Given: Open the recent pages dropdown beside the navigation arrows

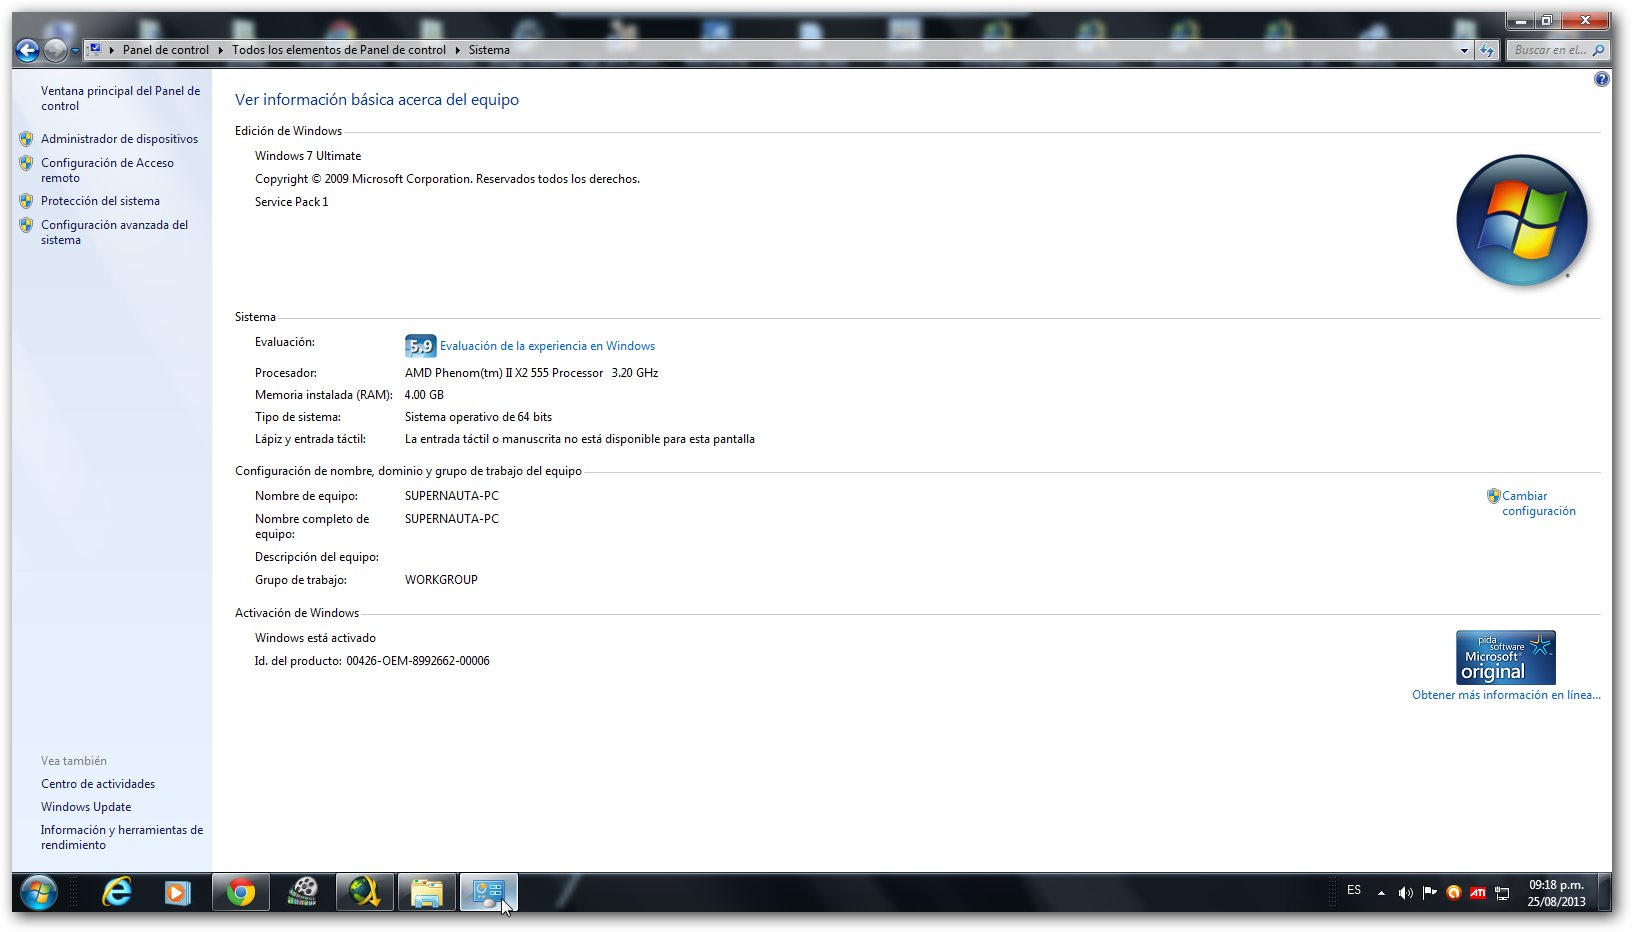Looking at the screenshot, I should pos(75,51).
